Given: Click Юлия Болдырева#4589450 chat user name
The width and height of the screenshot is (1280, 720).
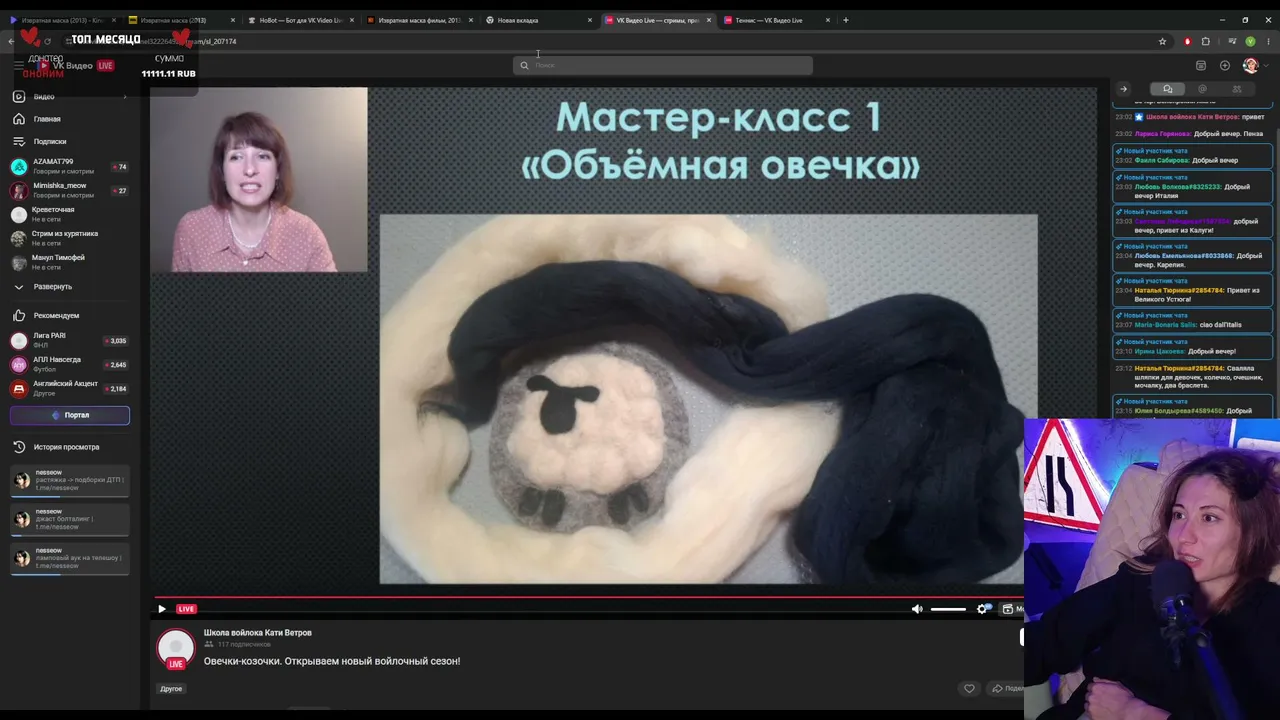Looking at the screenshot, I should [1179, 411].
